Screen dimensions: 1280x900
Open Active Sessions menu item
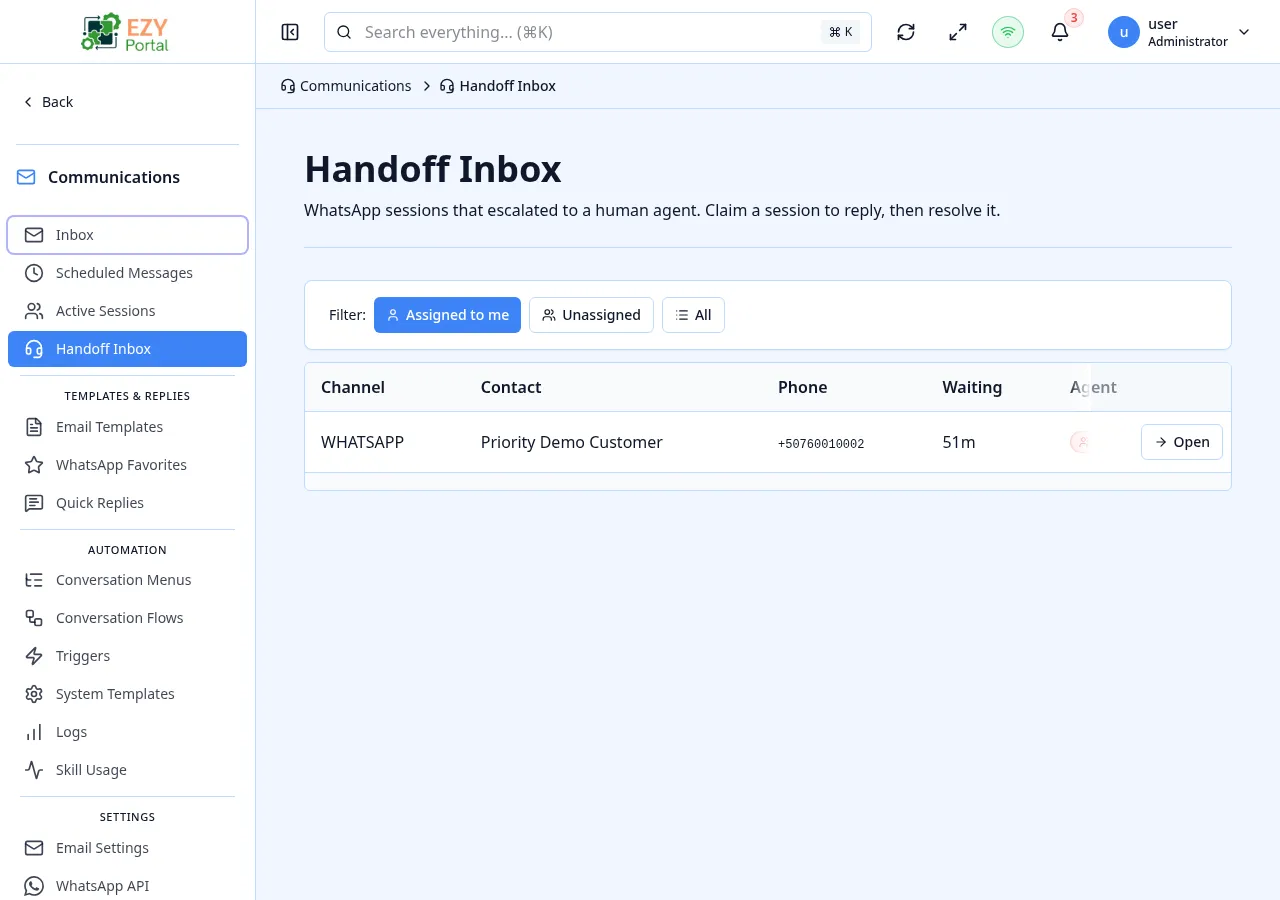click(x=127, y=311)
